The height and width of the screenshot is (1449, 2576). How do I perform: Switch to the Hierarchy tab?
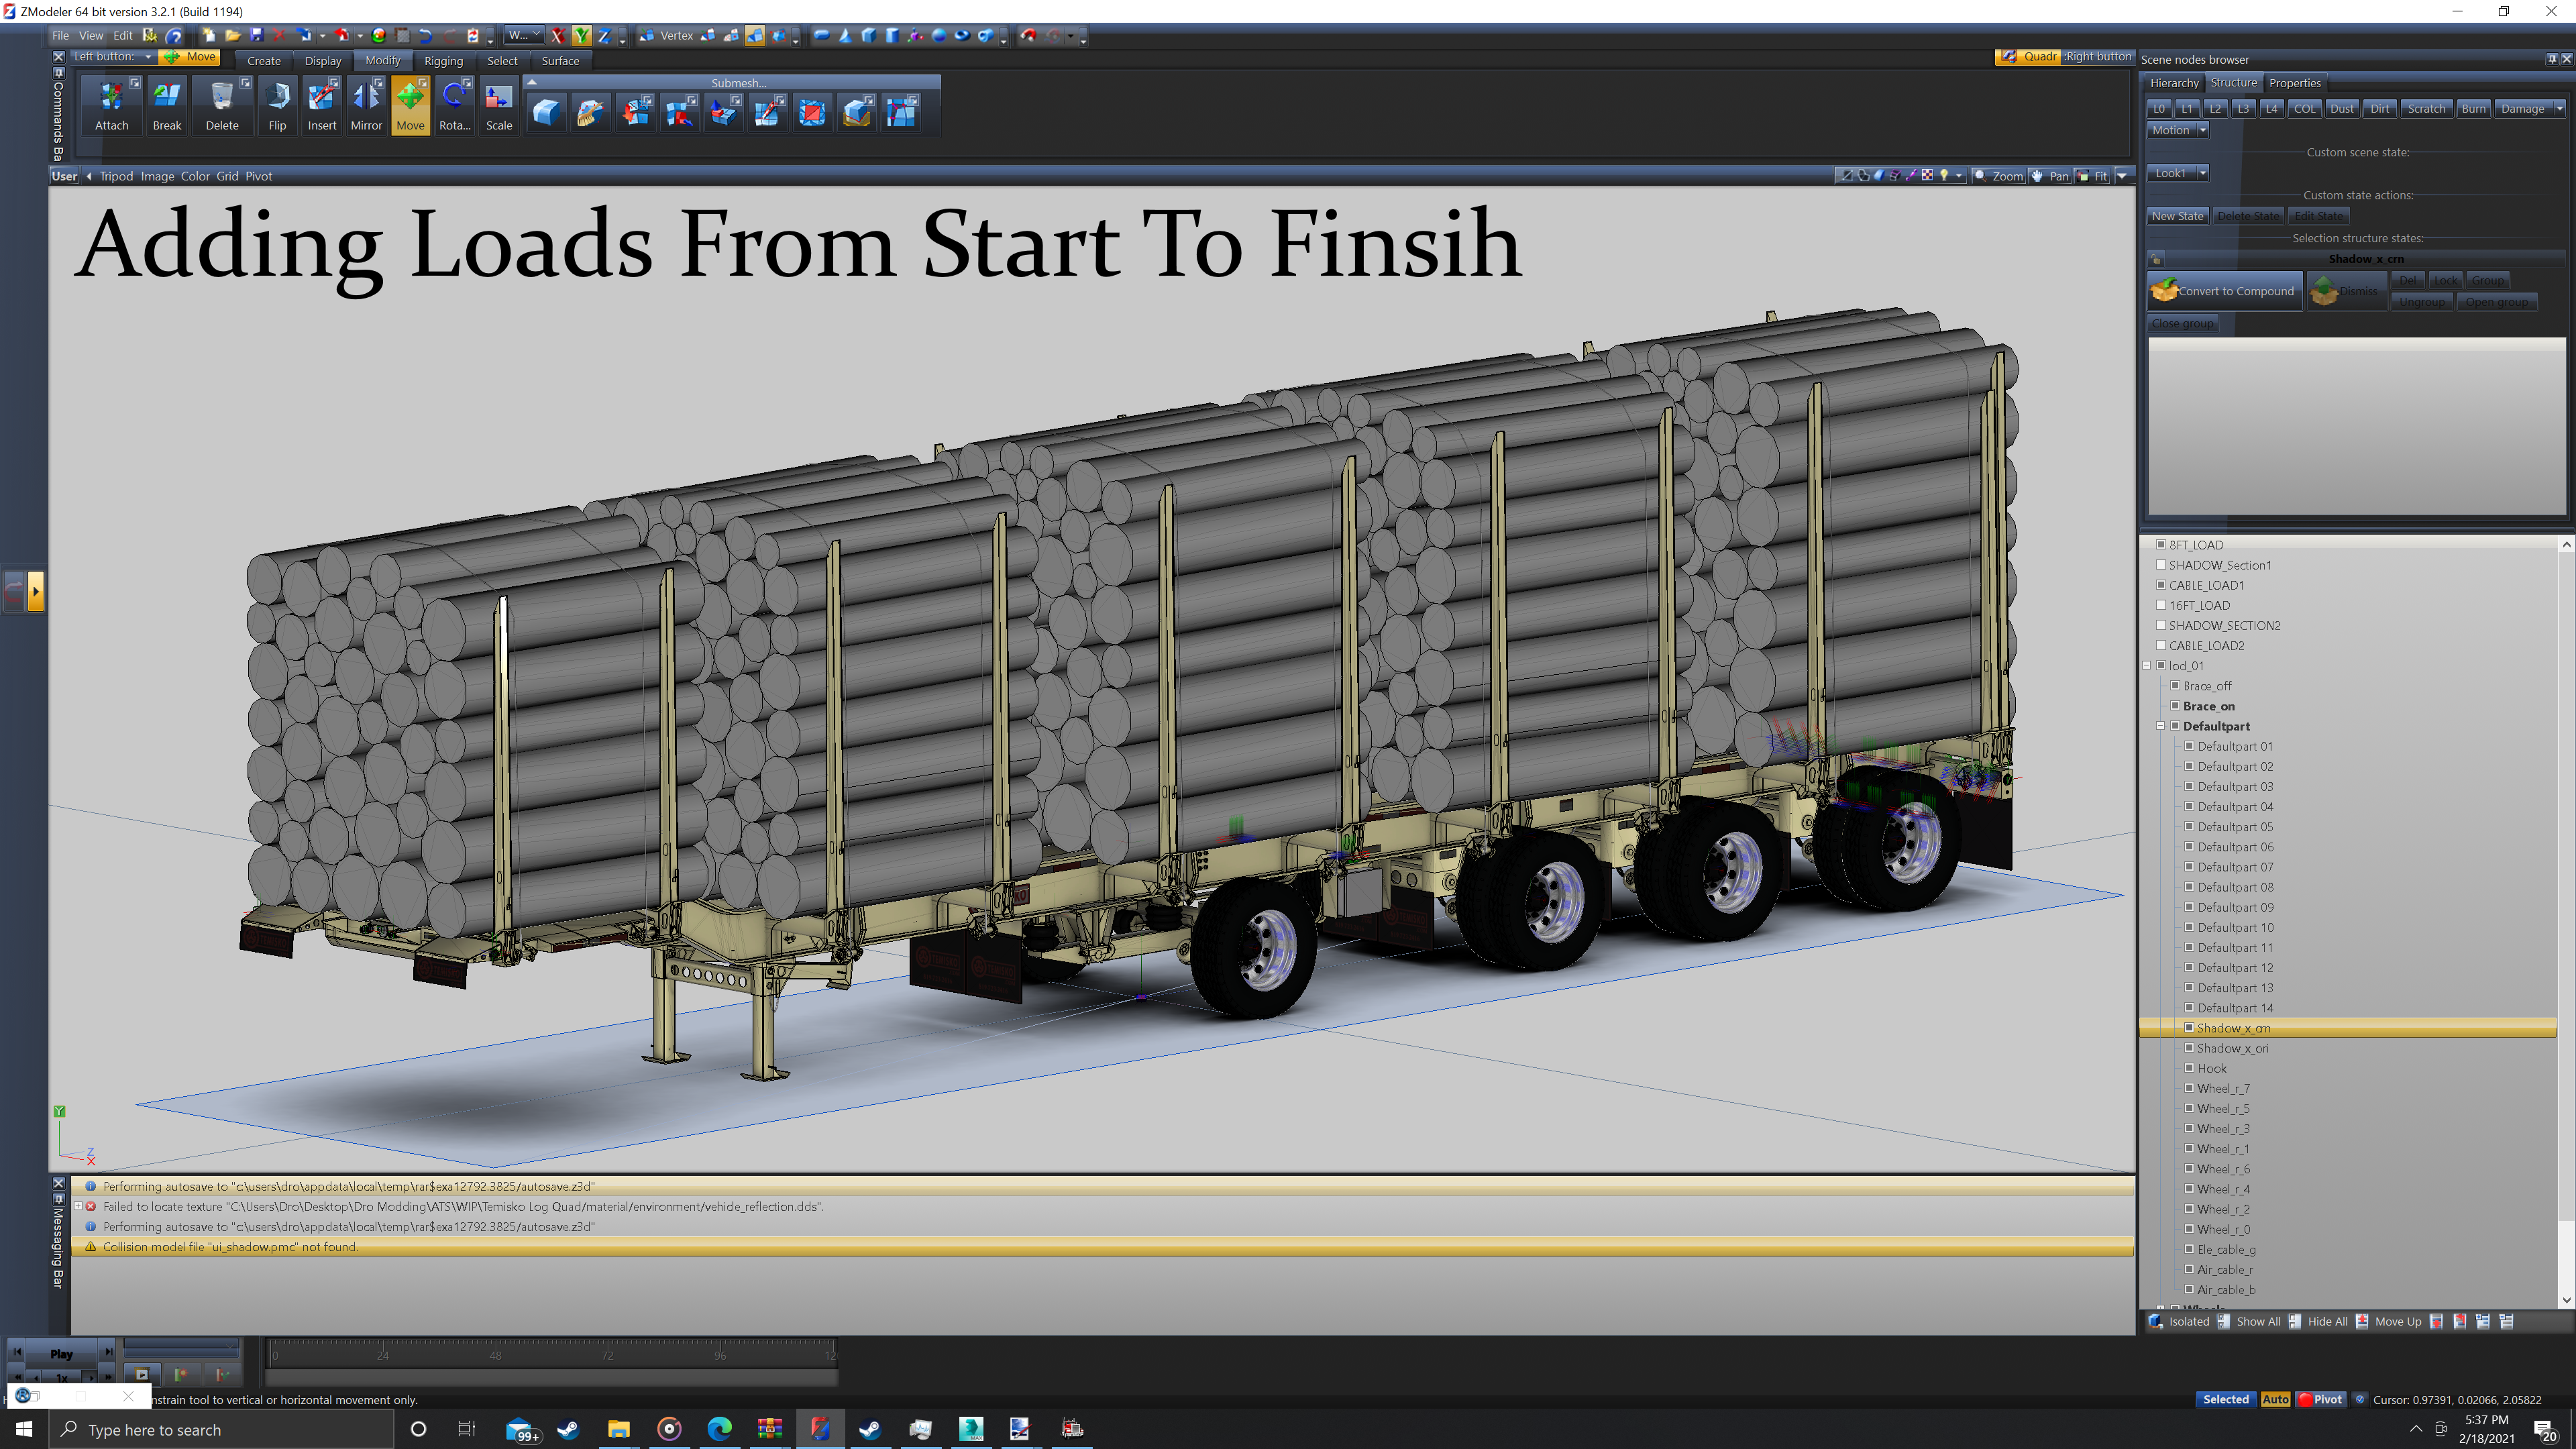point(2174,83)
